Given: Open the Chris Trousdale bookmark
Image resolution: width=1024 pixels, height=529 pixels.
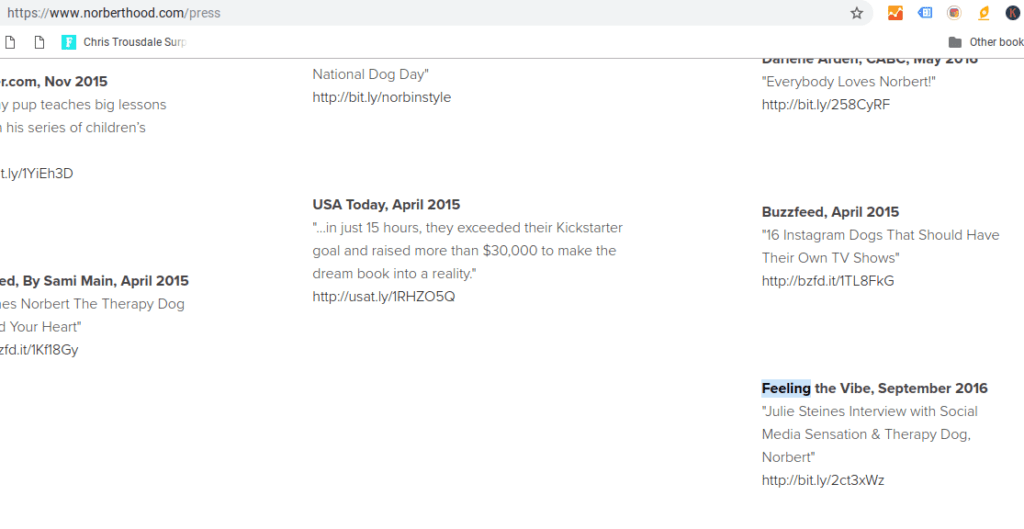Looking at the screenshot, I should point(124,42).
